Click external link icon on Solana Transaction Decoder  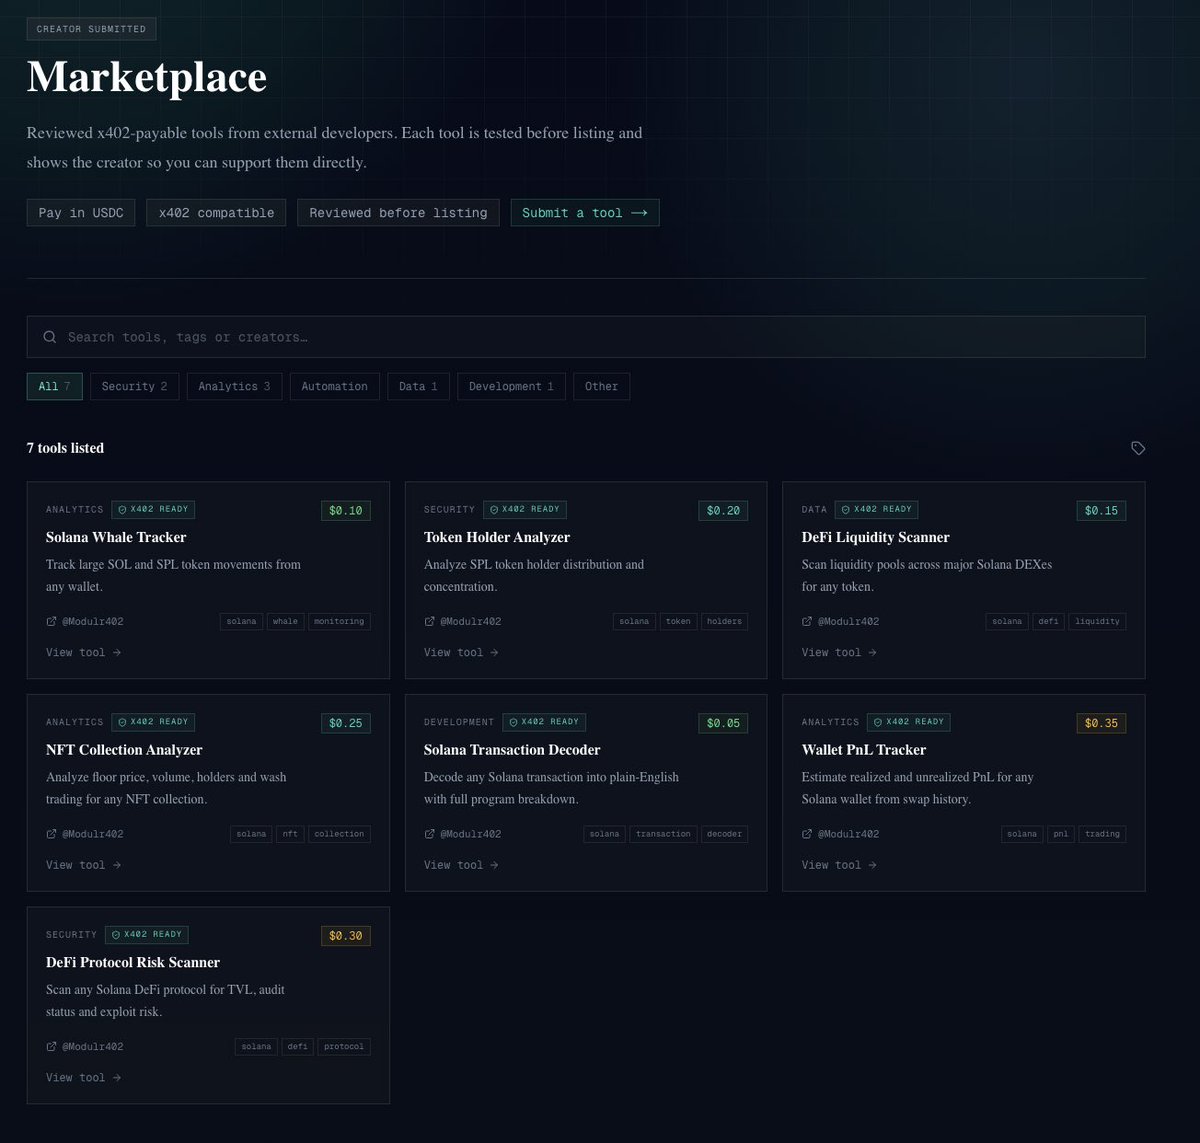pos(429,834)
